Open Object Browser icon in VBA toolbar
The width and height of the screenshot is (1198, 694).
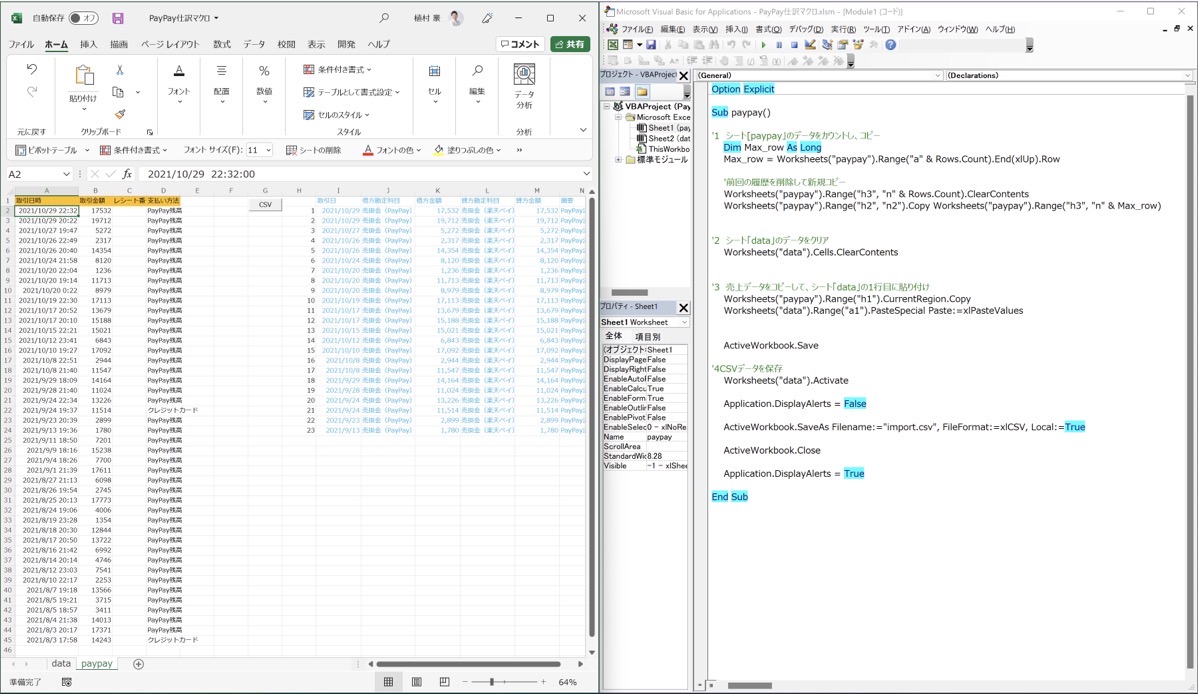[x=858, y=45]
